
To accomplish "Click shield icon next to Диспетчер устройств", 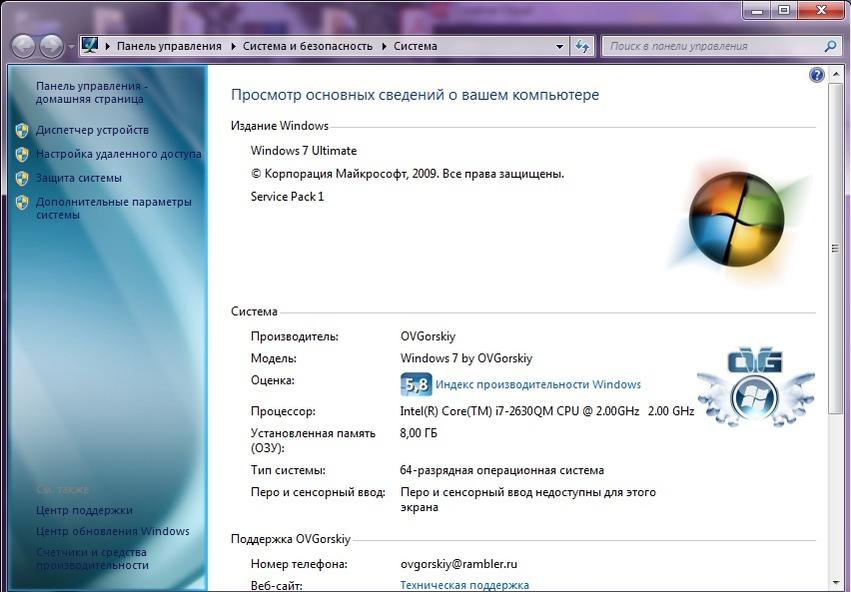I will [x=22, y=130].
